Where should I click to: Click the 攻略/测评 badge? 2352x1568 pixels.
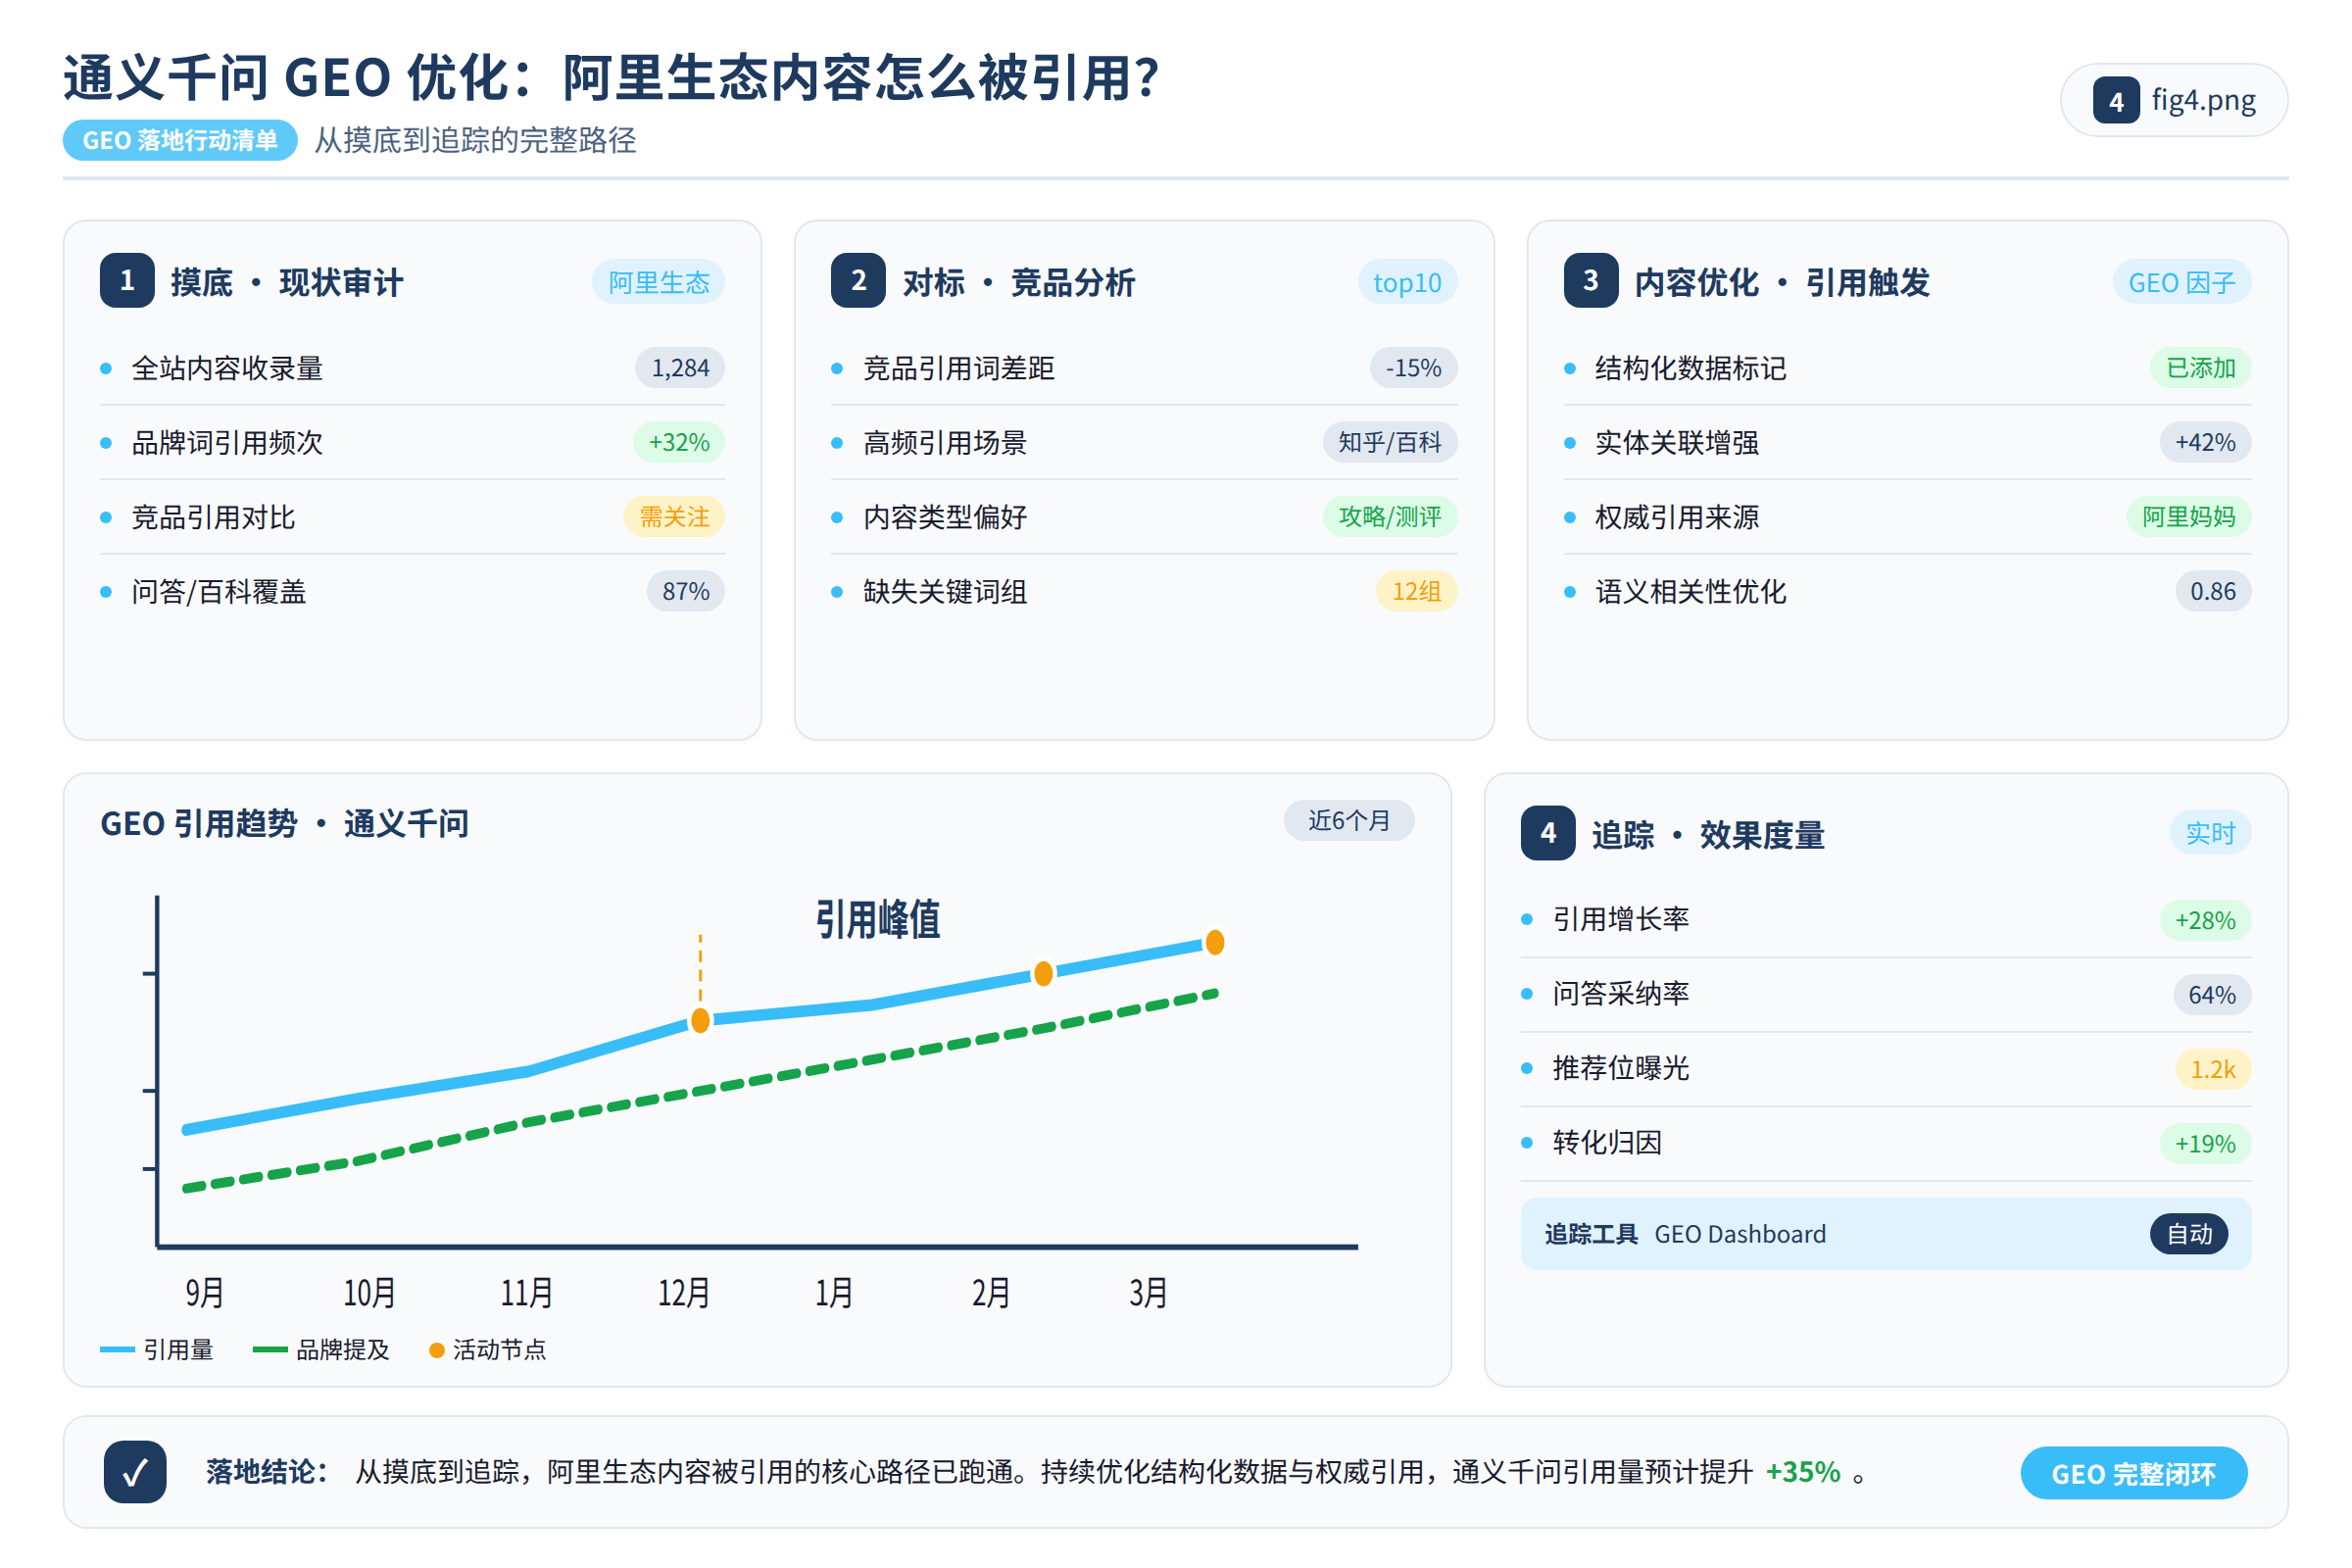1390,517
